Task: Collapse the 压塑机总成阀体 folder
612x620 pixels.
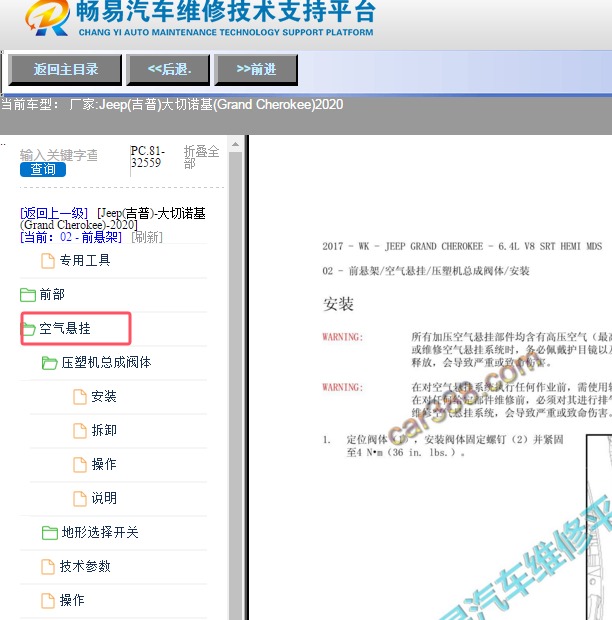Action: [x=106, y=363]
